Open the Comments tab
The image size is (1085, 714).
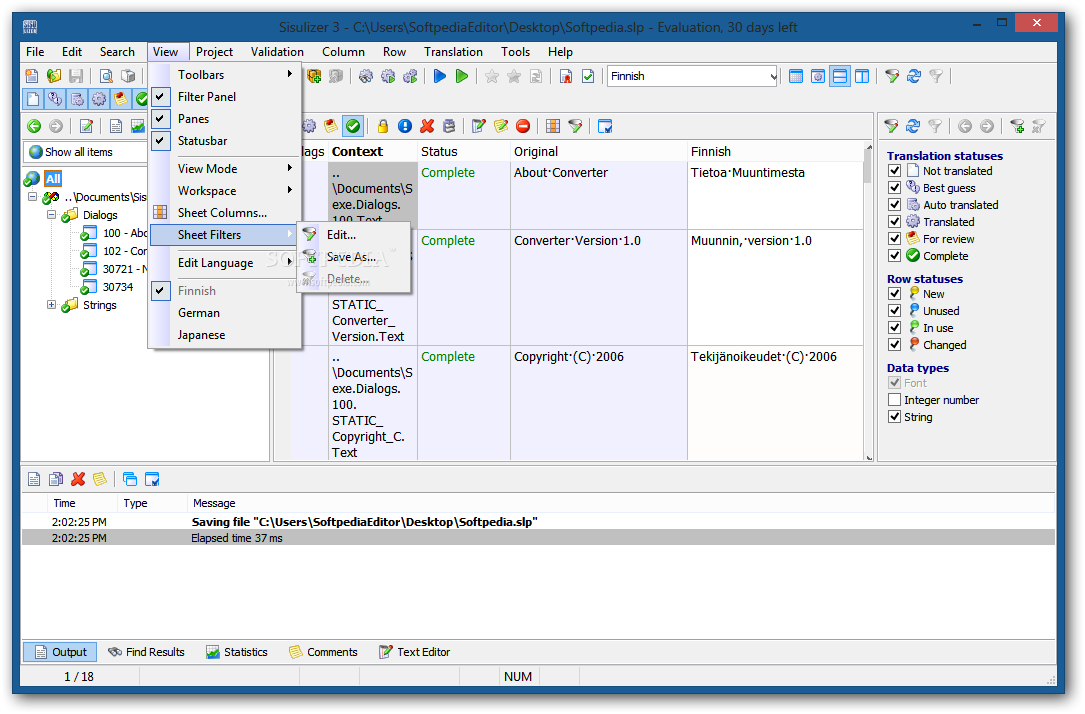click(323, 652)
